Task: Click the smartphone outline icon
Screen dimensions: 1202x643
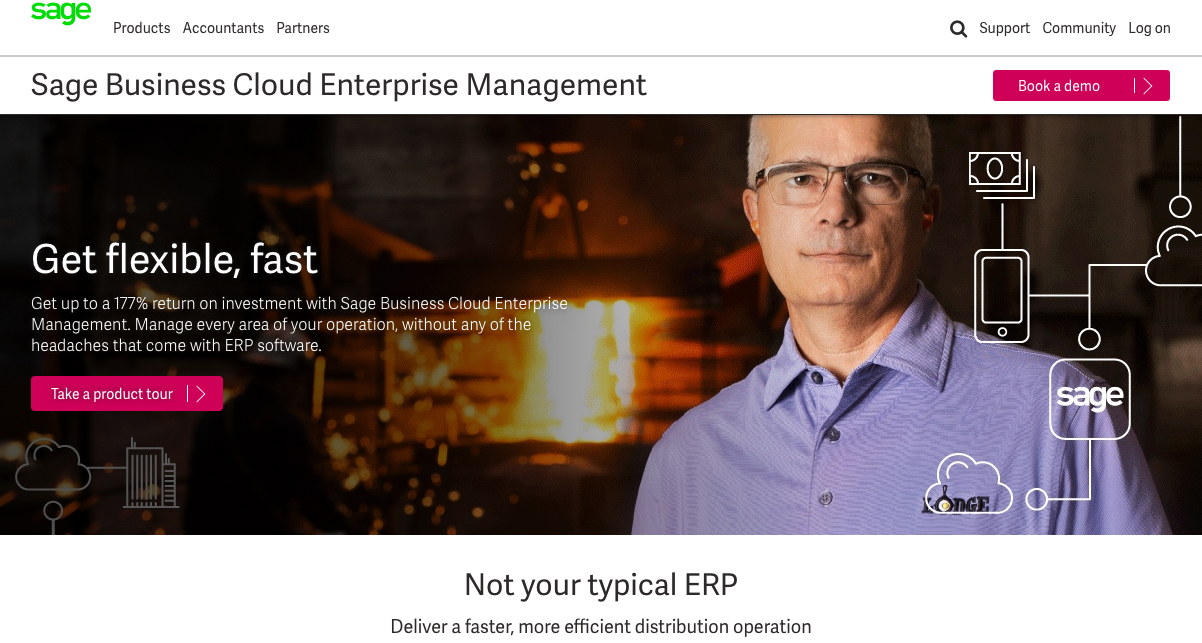Action: (x=1002, y=295)
